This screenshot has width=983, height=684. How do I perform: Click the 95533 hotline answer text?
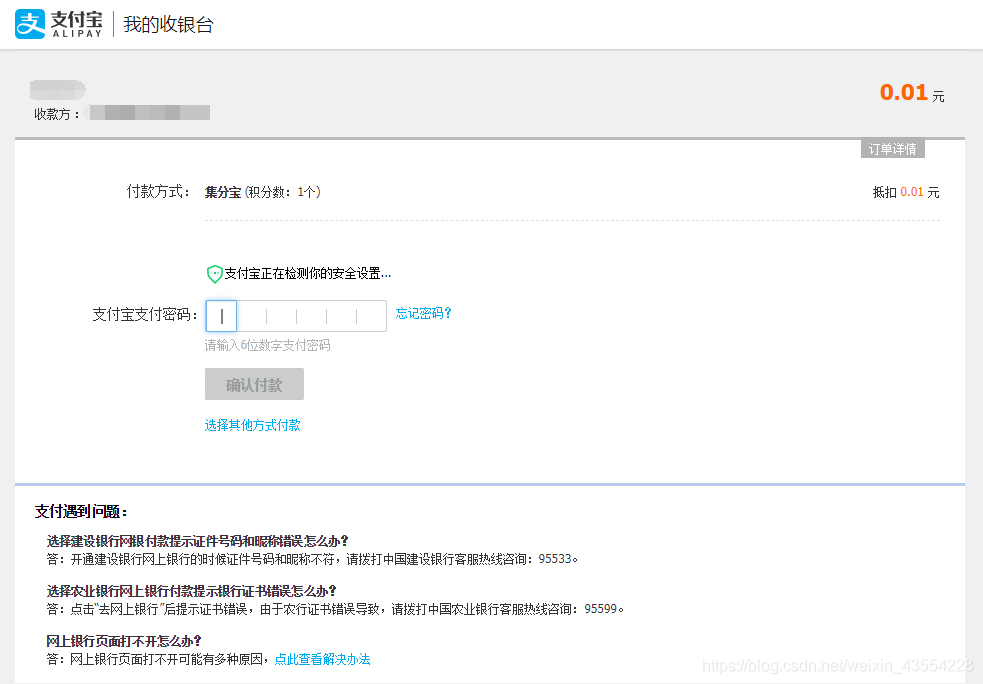click(x=312, y=559)
